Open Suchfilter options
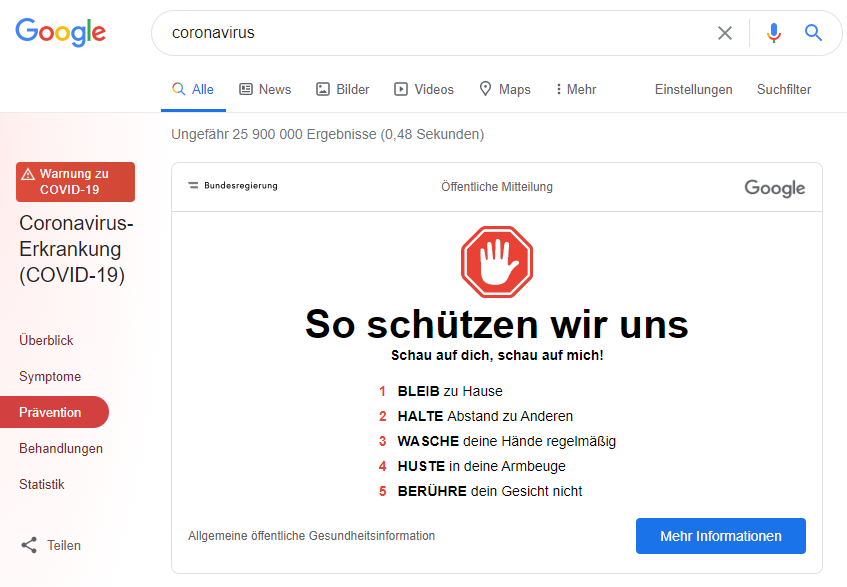Screen dimensions: 847x587 click(x=784, y=89)
